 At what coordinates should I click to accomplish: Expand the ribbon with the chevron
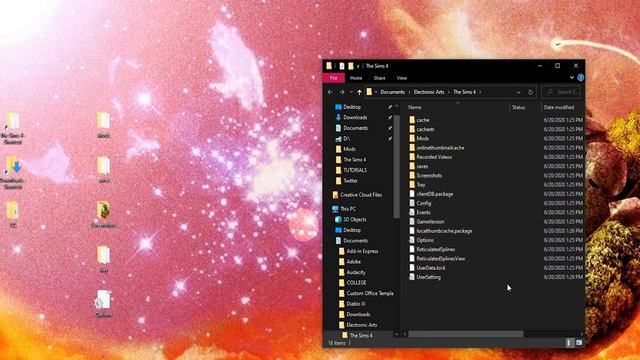[x=571, y=78]
